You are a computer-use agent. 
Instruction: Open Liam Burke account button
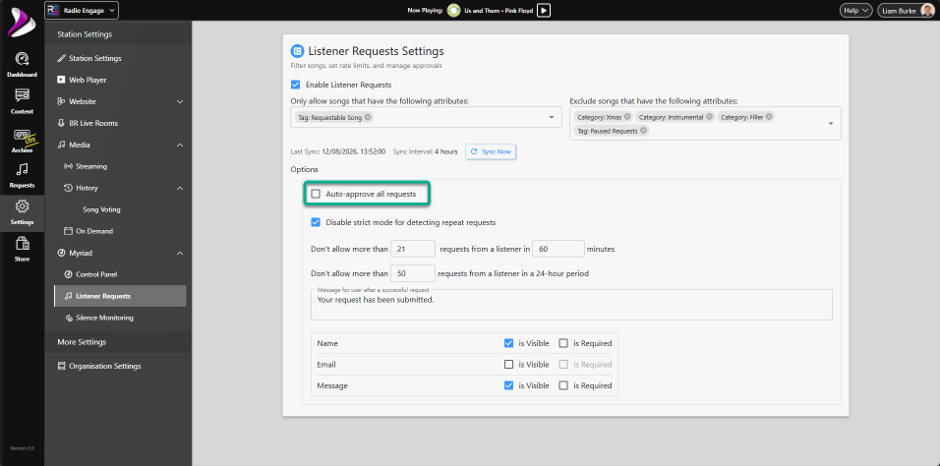coord(906,10)
